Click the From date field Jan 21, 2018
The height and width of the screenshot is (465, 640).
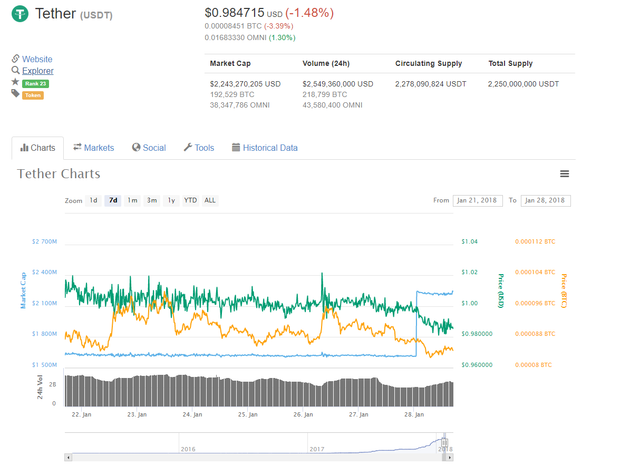478,200
